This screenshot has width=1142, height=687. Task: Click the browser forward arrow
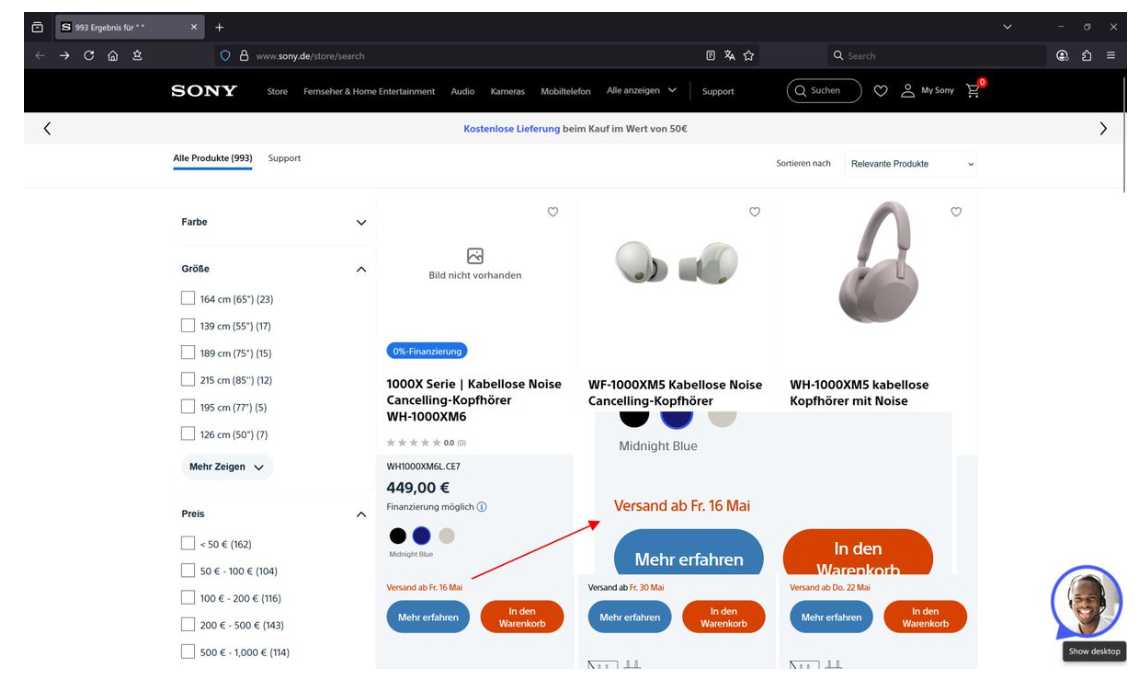(64, 55)
